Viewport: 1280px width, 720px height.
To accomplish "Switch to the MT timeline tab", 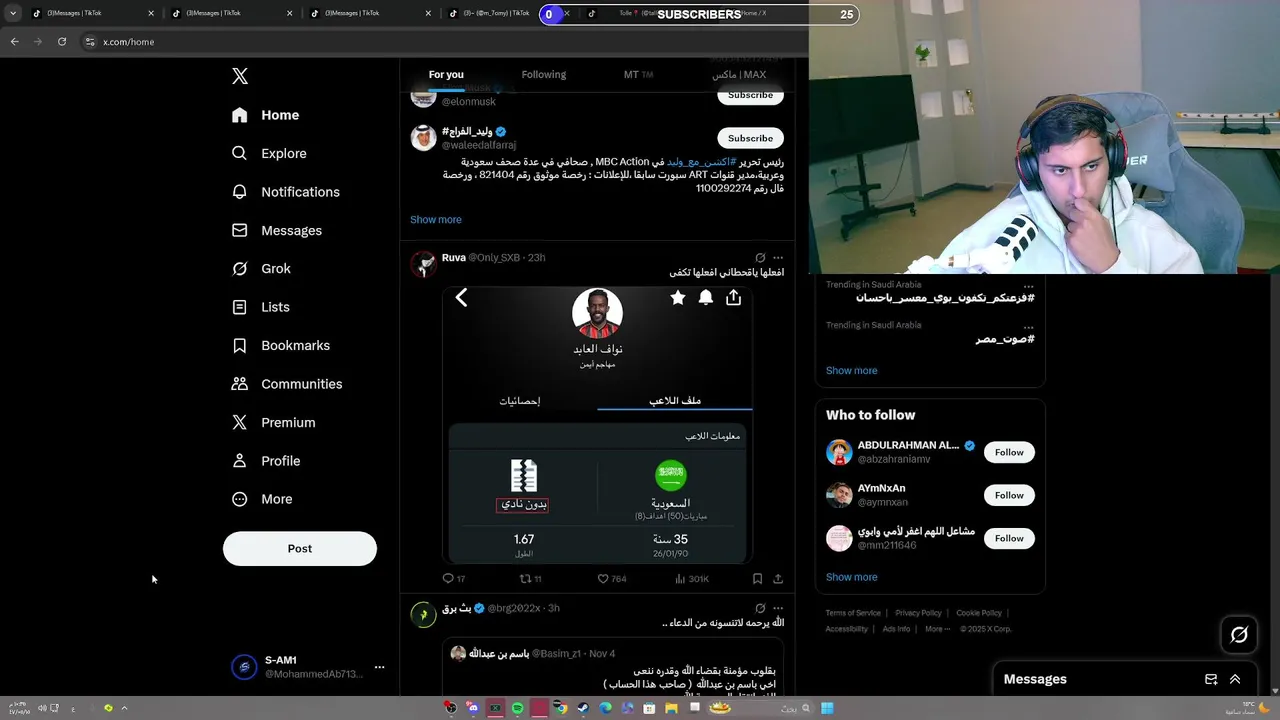I will pos(638,75).
